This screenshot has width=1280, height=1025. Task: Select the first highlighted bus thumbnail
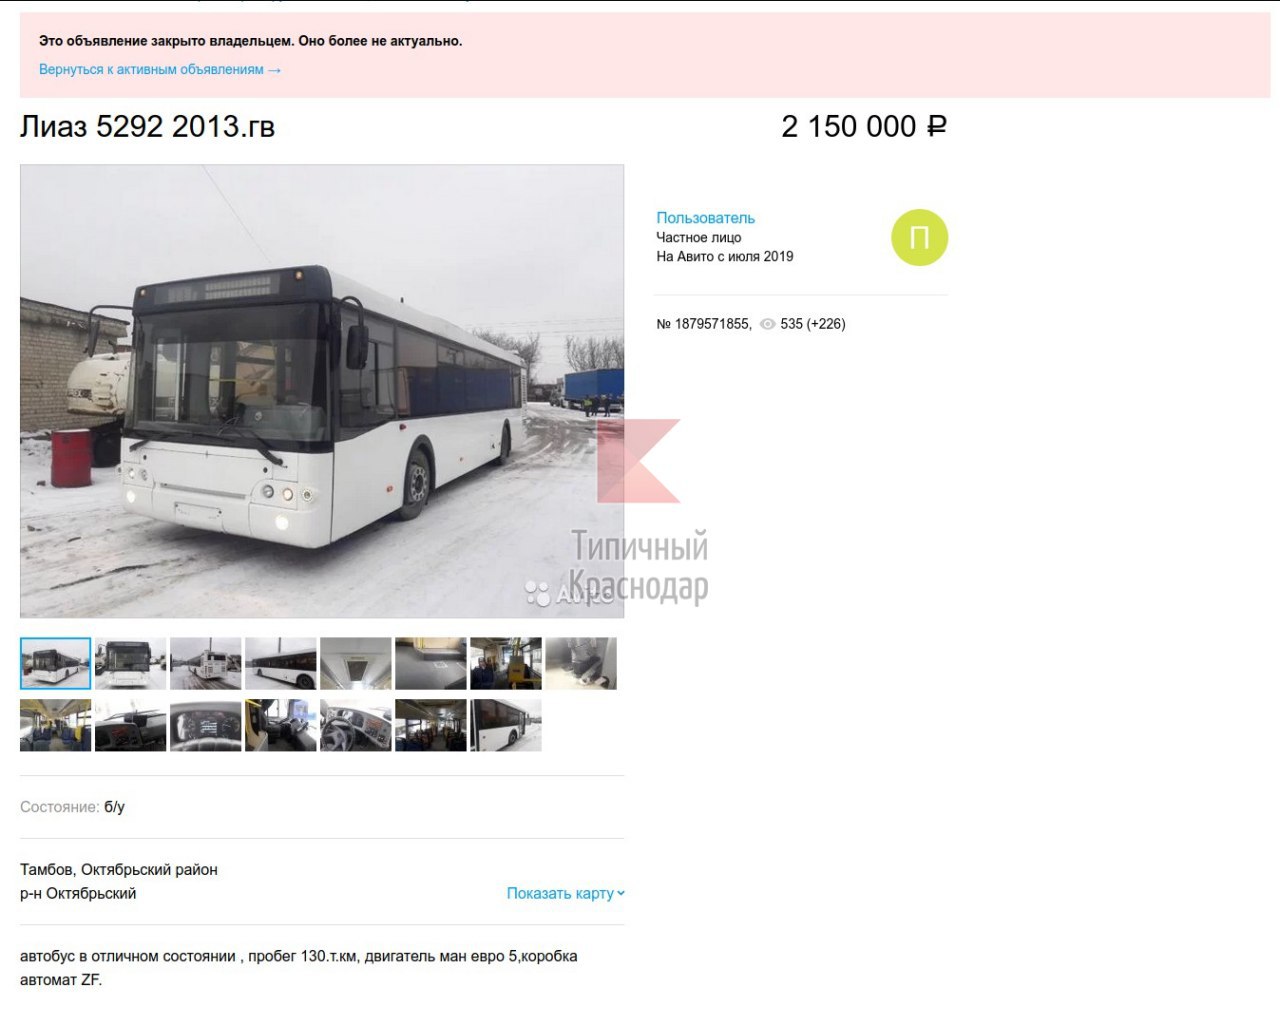pos(56,663)
